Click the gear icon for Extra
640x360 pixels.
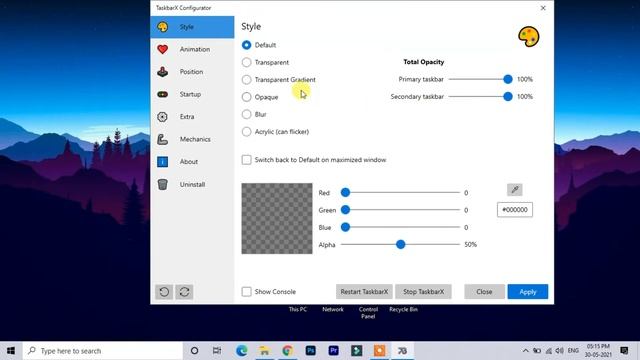tap(162, 117)
